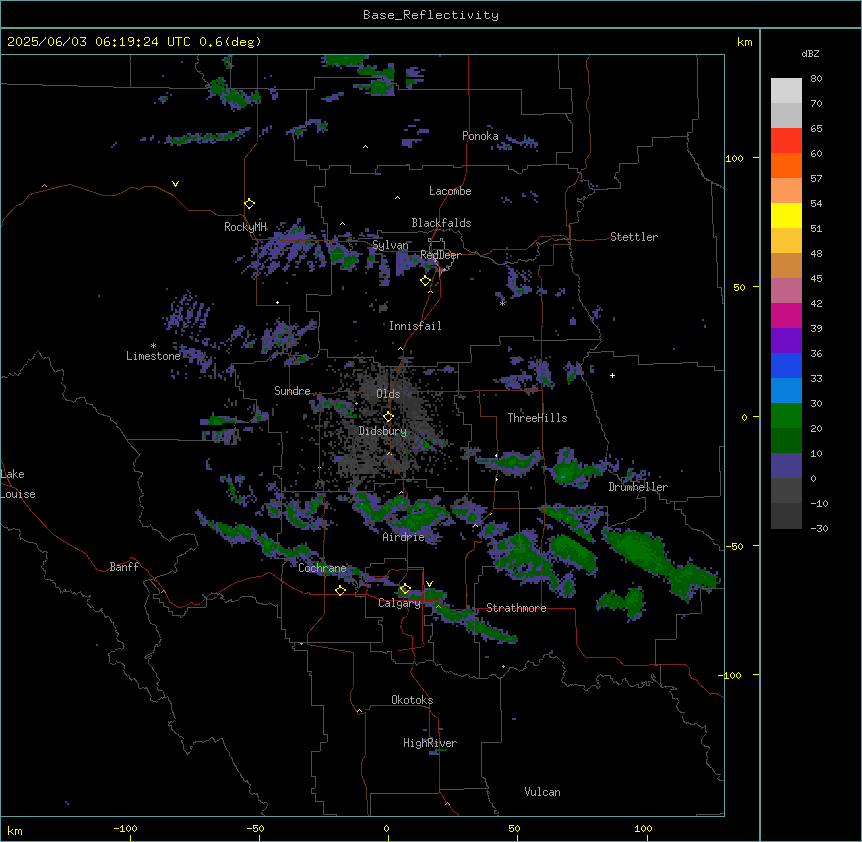The height and width of the screenshot is (842, 862).
Task: Click the Innisfail town label
Action: click(415, 326)
